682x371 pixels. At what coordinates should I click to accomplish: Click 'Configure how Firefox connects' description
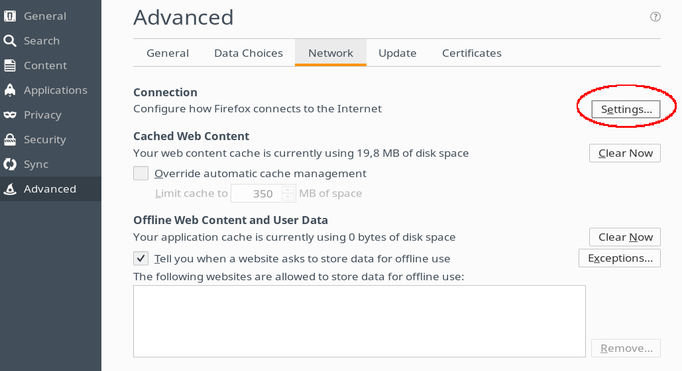point(257,109)
